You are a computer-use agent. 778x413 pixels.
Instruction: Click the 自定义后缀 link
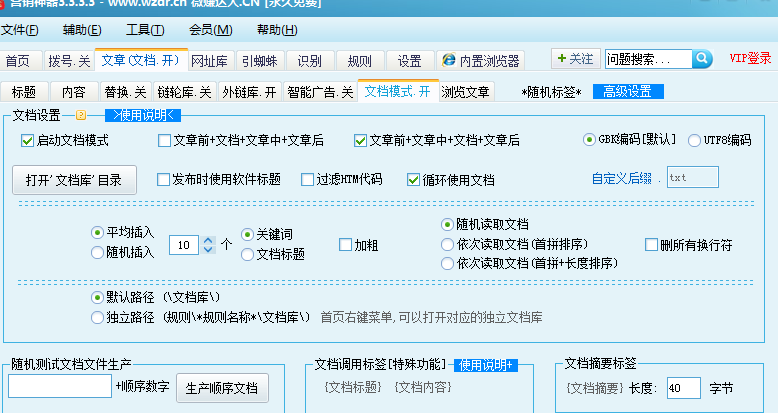(622, 179)
